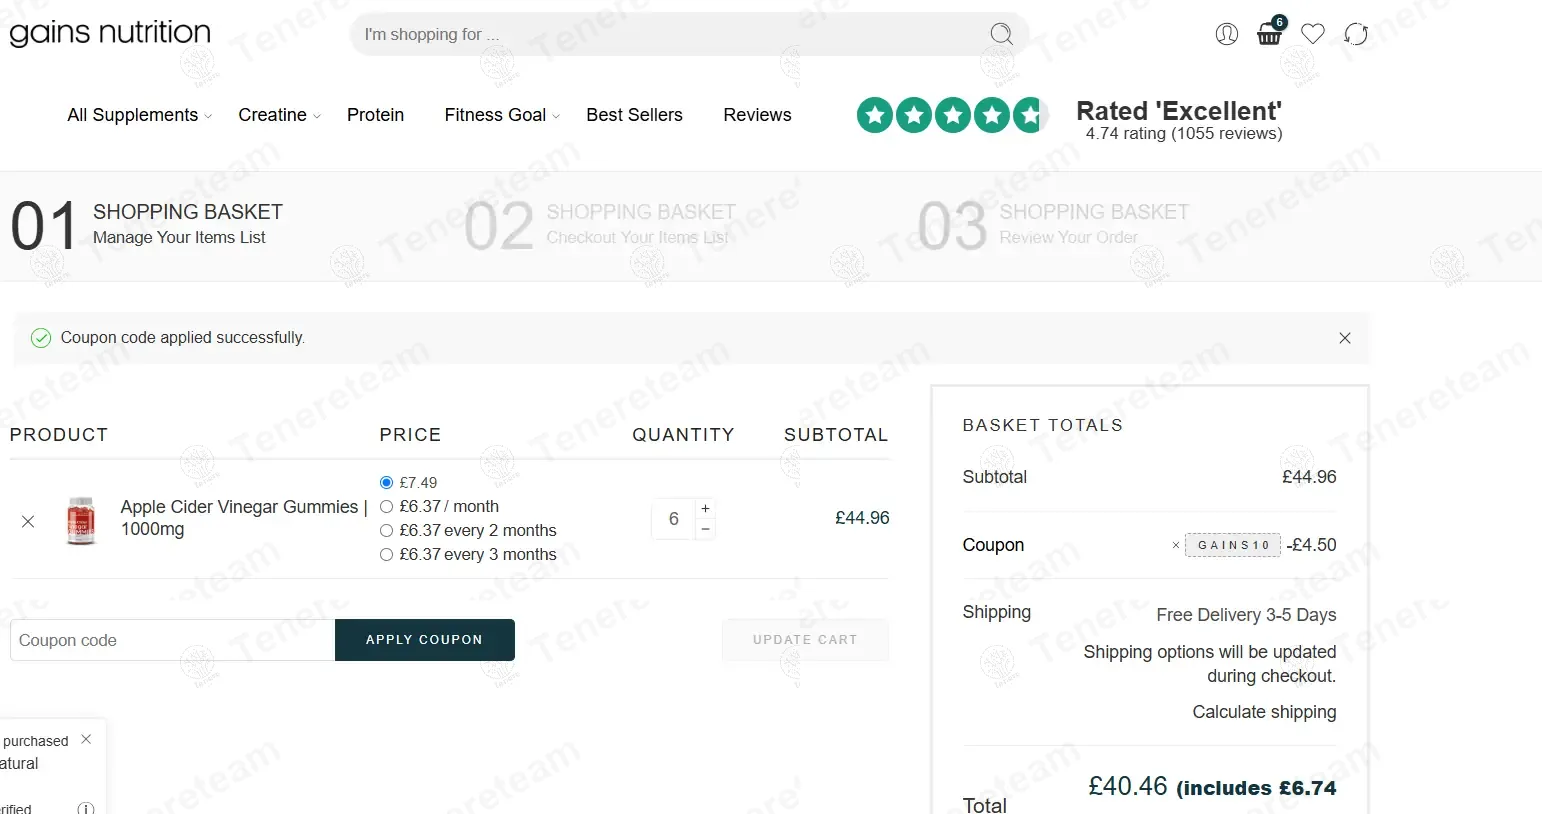Close the recently purchased popup
1542x814 pixels.
click(86, 739)
